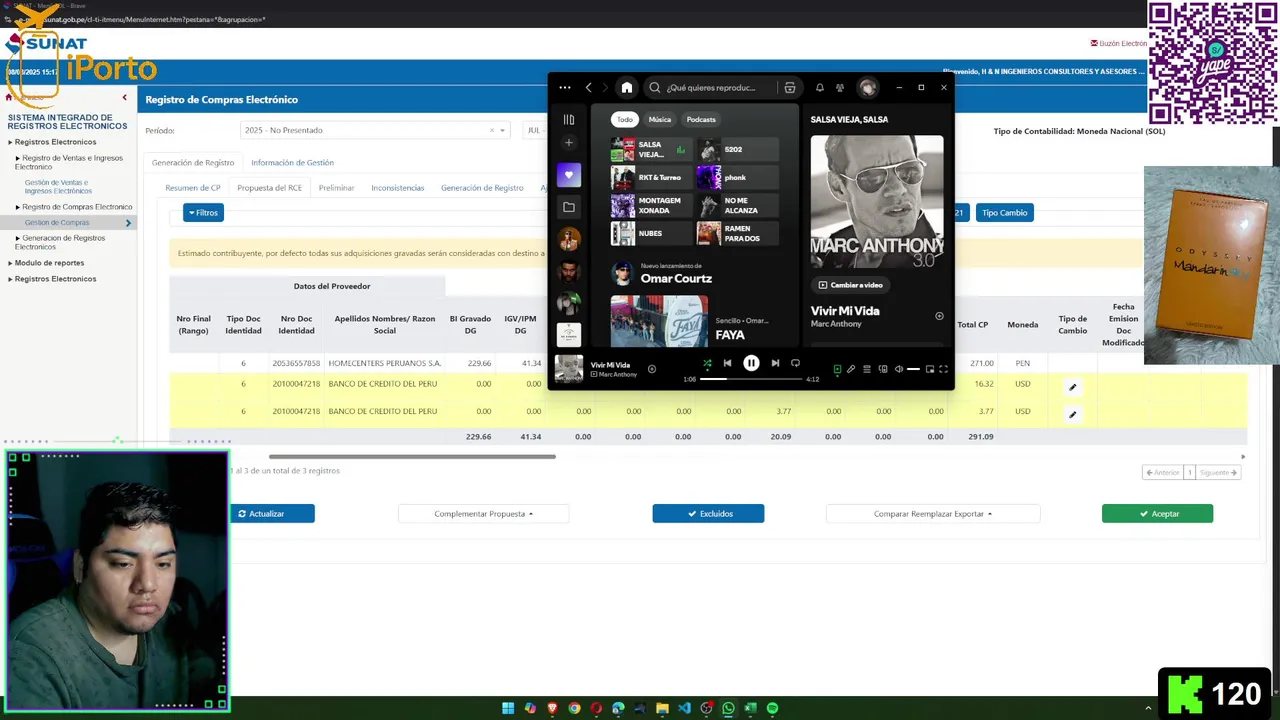
Task: Select the Podcasts filter chip in Spotify
Action: click(x=701, y=119)
